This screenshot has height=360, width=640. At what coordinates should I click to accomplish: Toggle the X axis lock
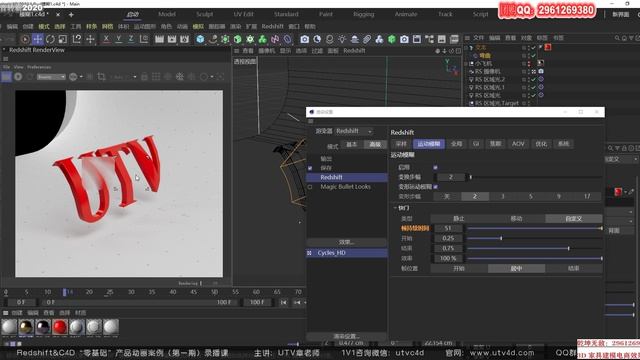click(106, 39)
